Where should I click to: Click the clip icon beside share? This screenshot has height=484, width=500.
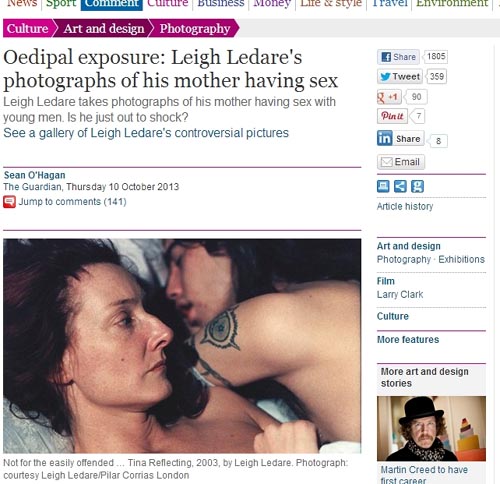tap(417, 186)
